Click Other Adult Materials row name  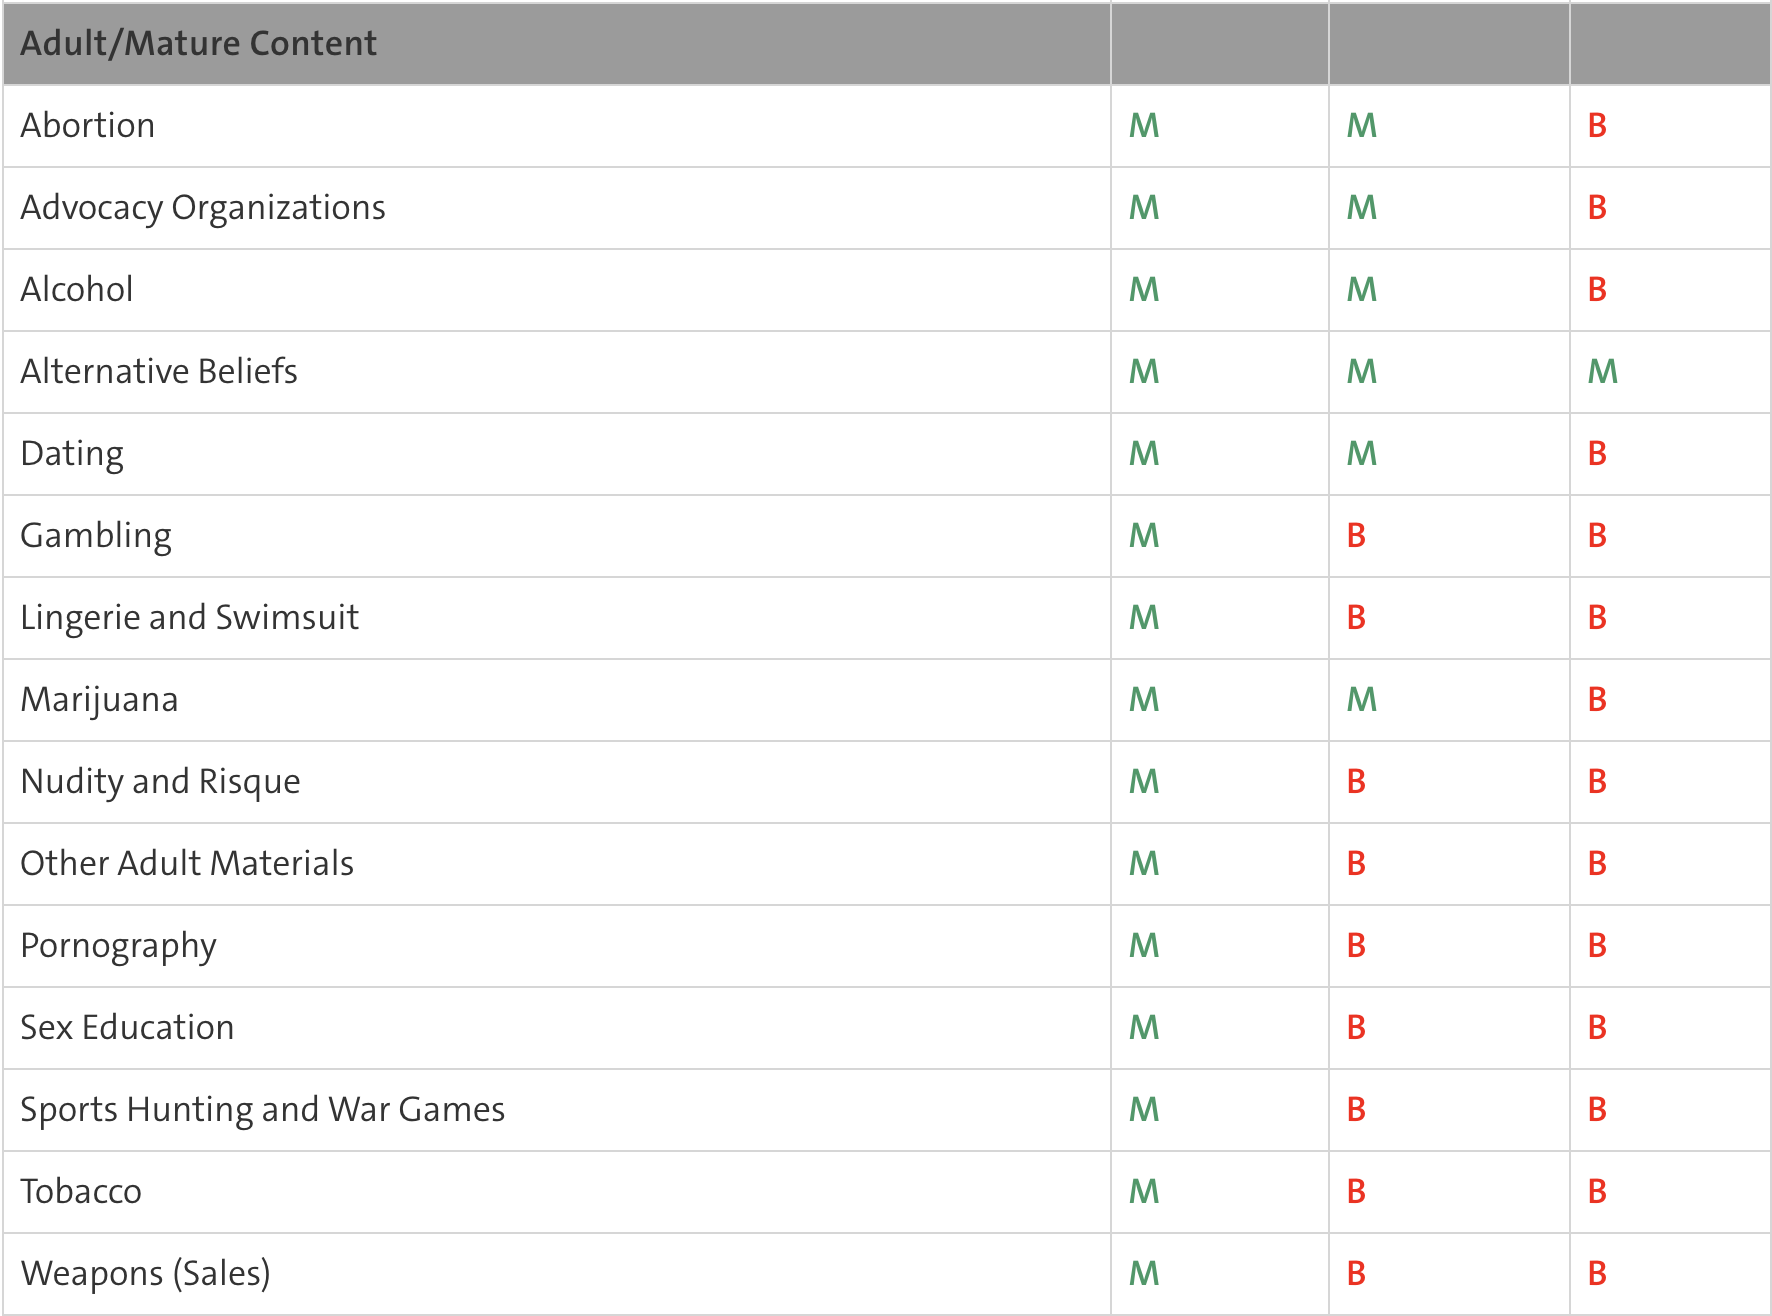pos(187,864)
